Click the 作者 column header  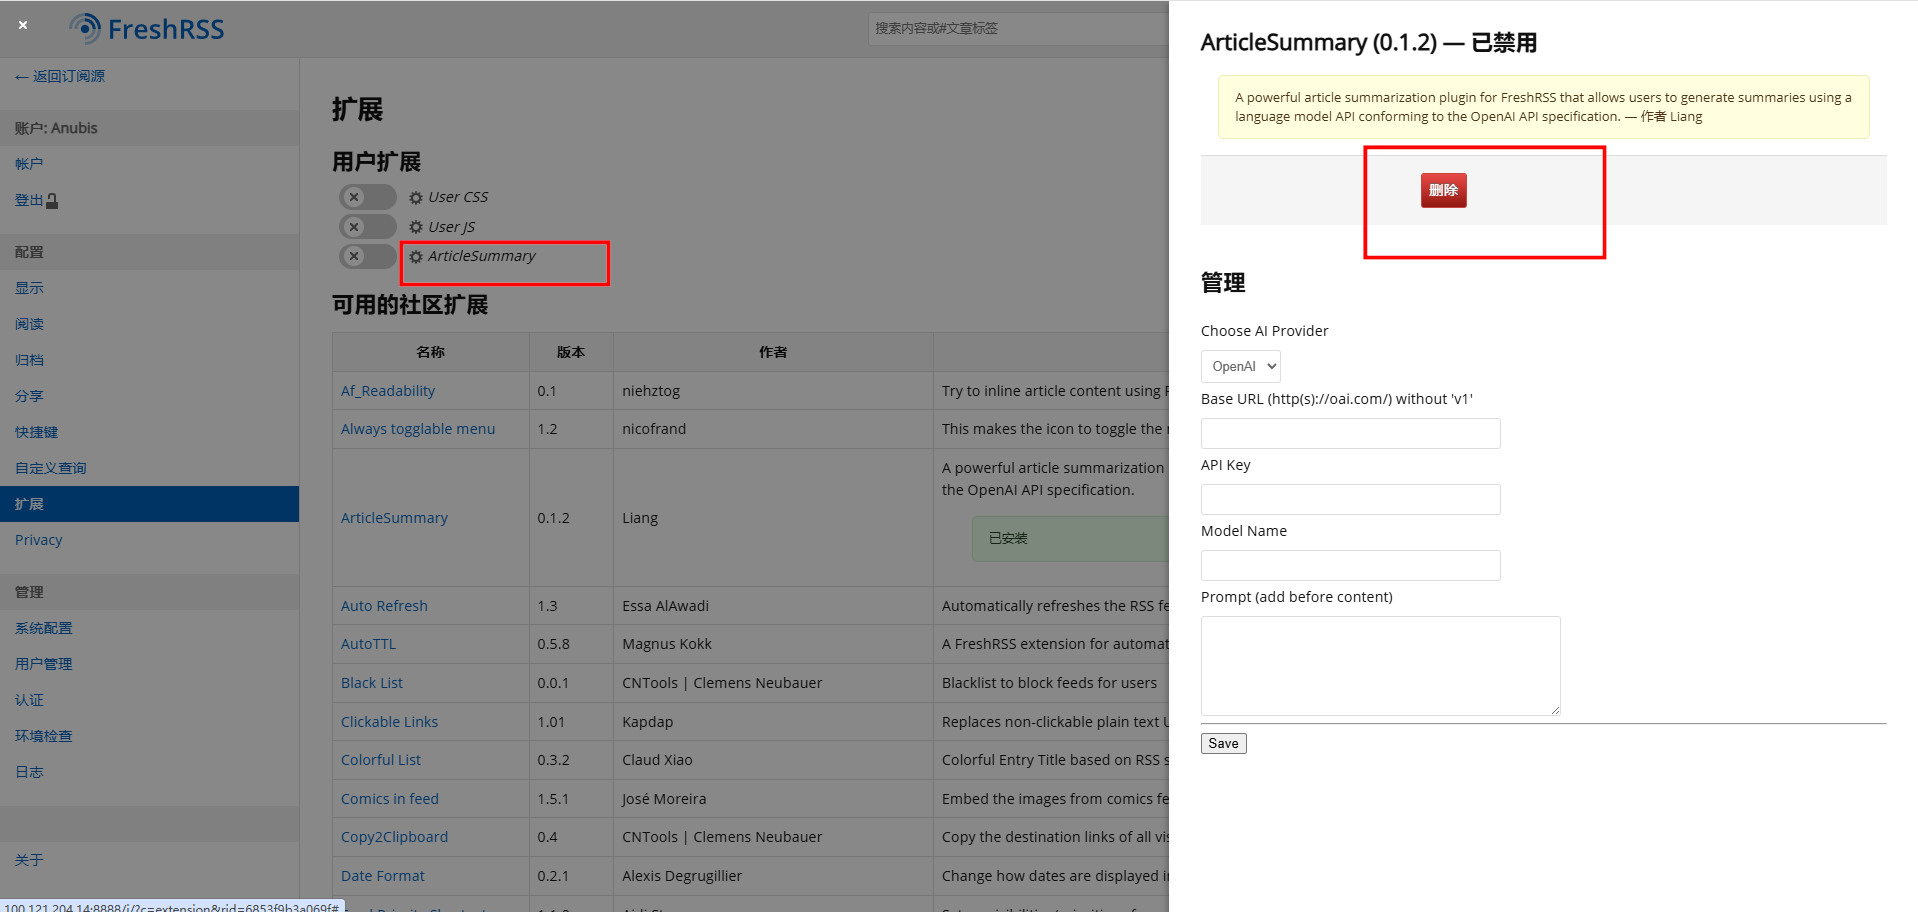773,352
